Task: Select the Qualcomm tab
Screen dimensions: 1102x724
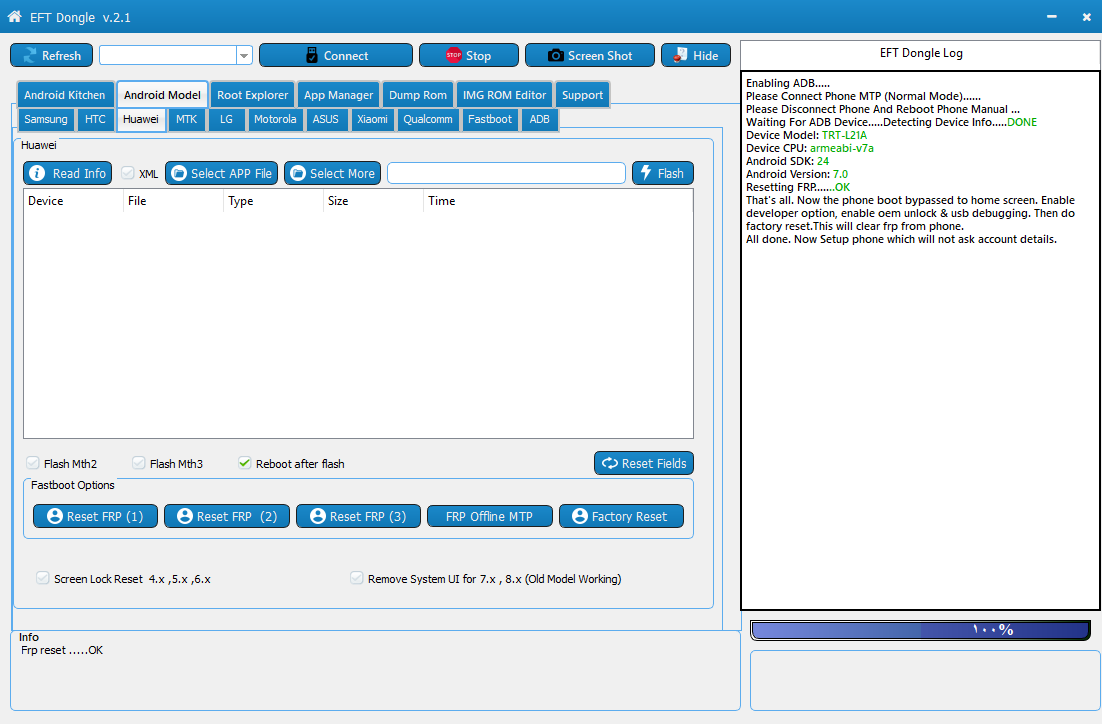Action: [427, 119]
